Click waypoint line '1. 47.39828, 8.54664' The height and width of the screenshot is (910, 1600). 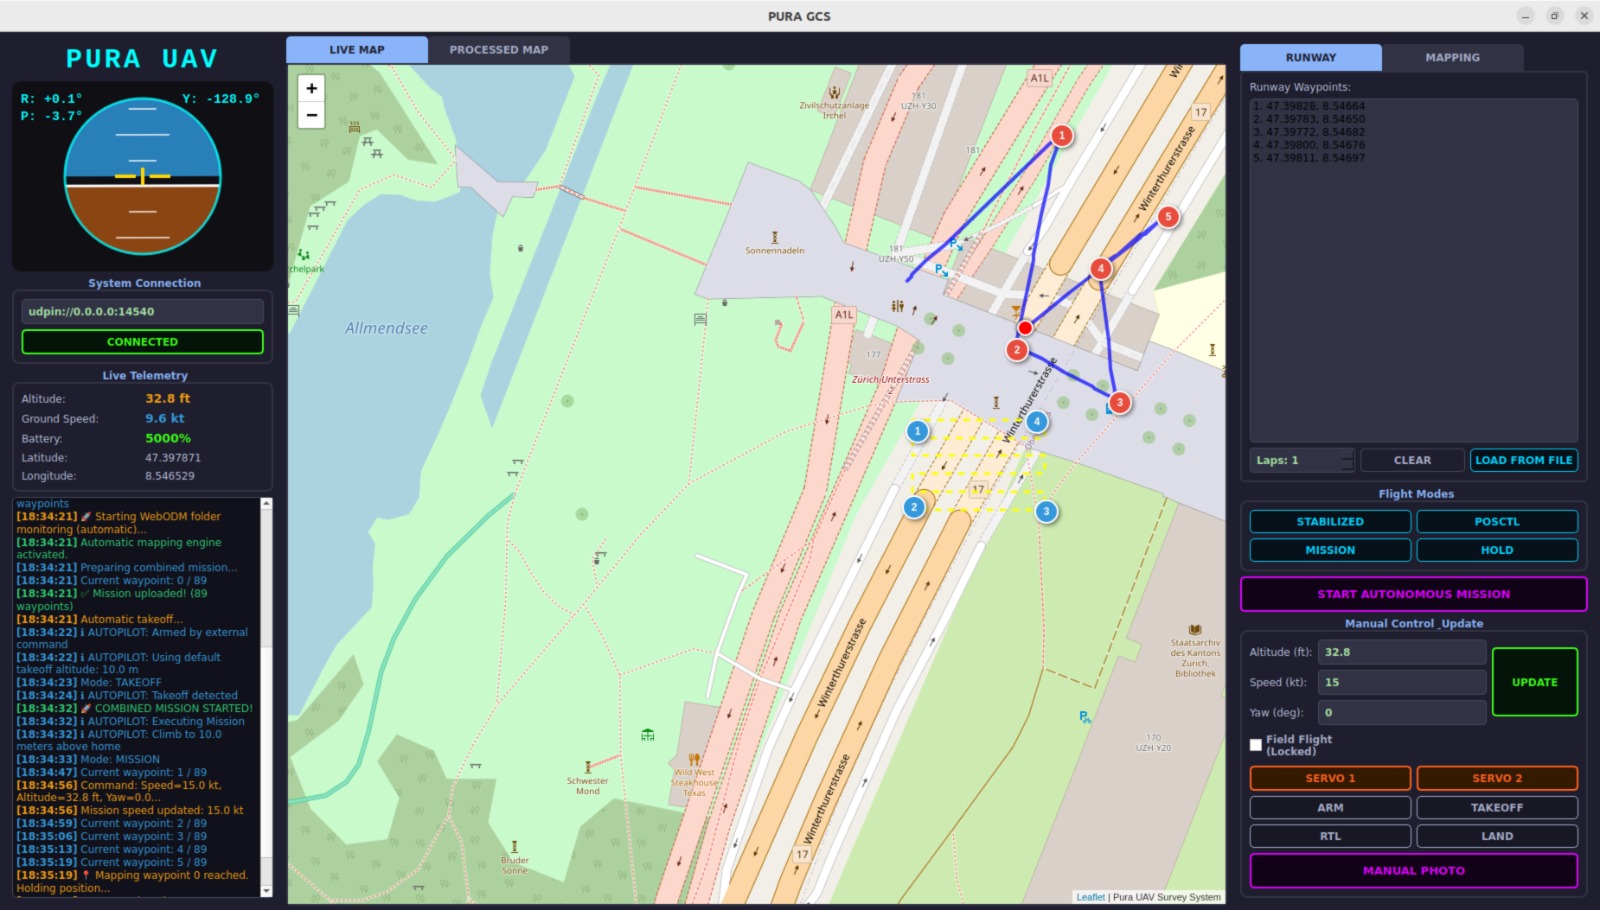tap(1309, 106)
